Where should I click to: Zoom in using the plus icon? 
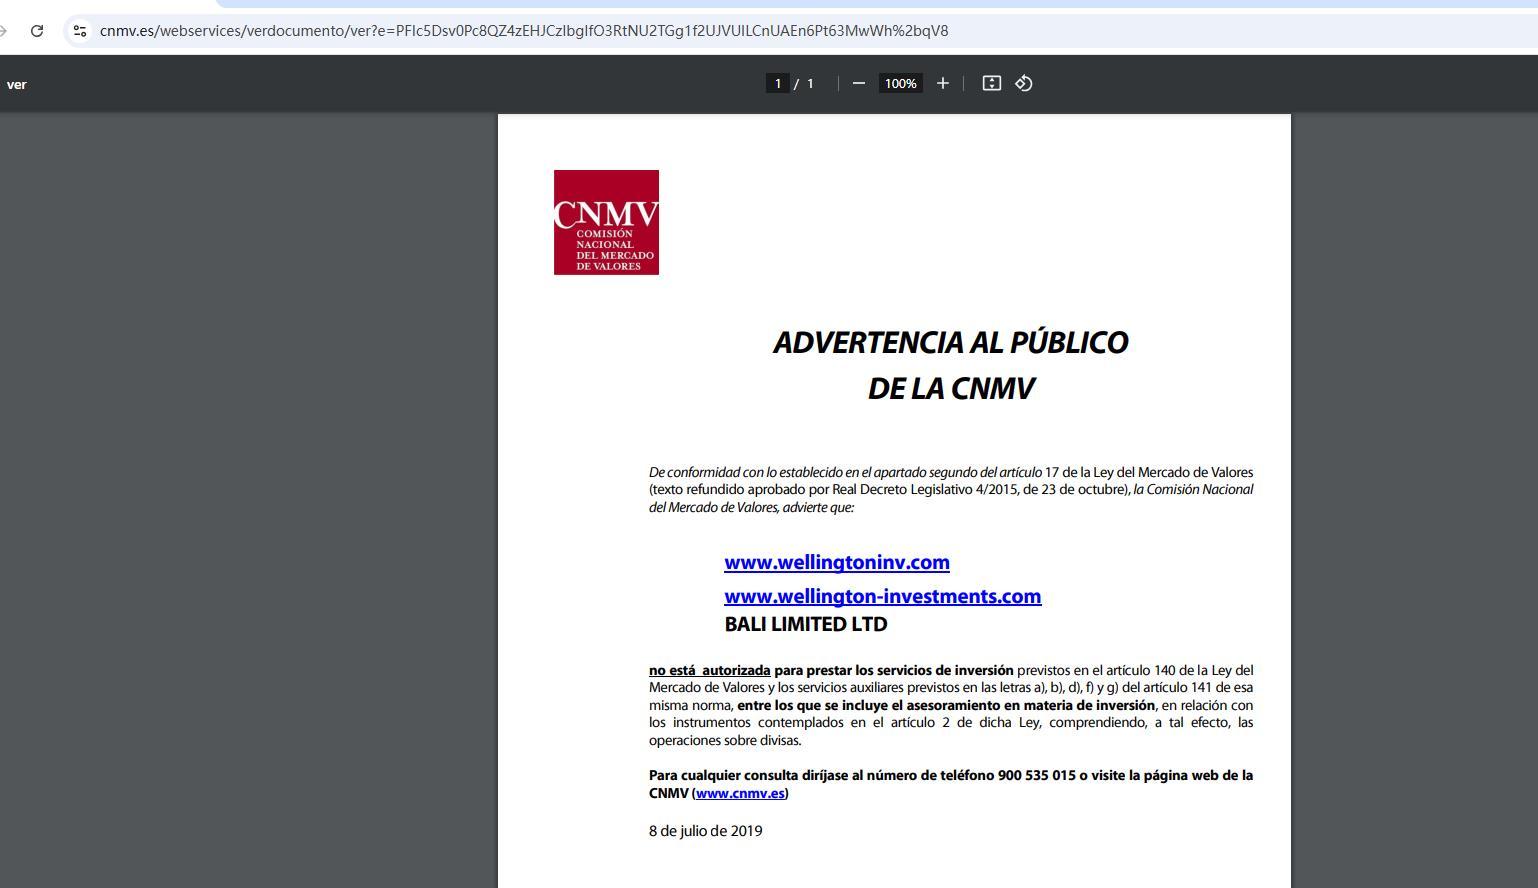[942, 83]
